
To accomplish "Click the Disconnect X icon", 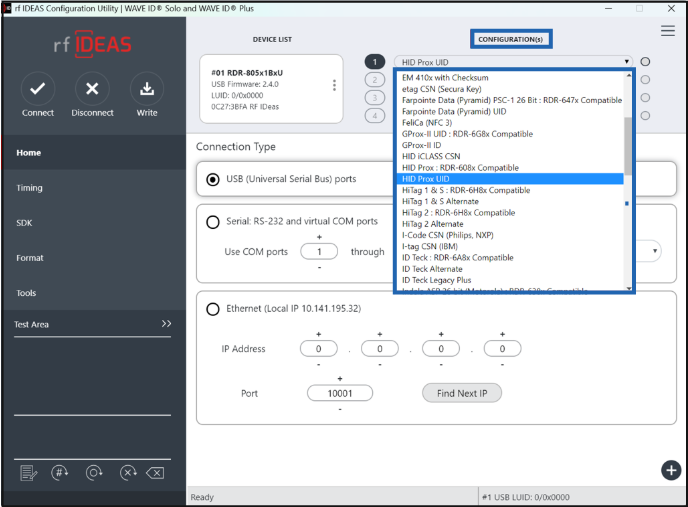I will 92,89.
